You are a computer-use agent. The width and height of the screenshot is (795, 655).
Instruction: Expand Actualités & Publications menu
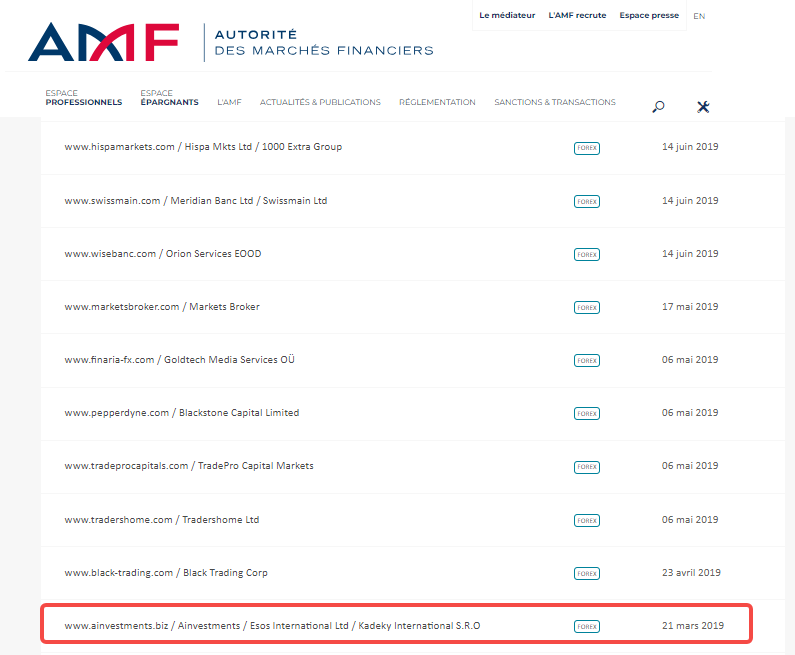[x=320, y=102]
